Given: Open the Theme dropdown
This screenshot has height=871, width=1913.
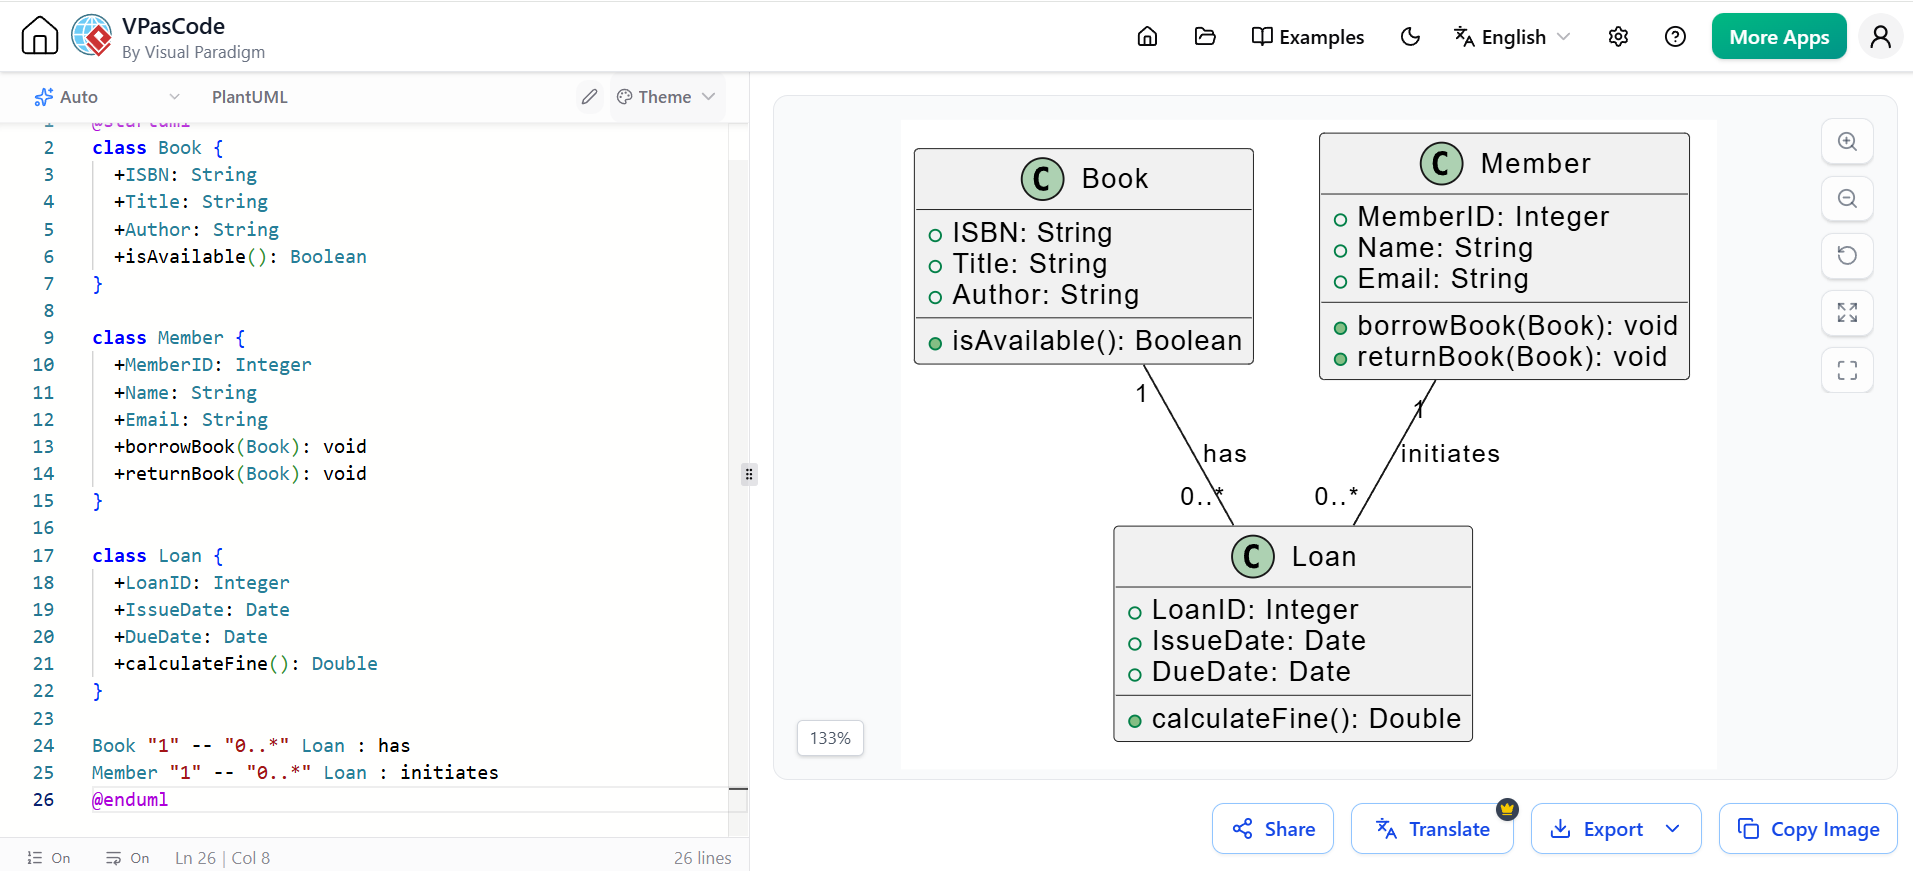Looking at the screenshot, I should tap(666, 97).
